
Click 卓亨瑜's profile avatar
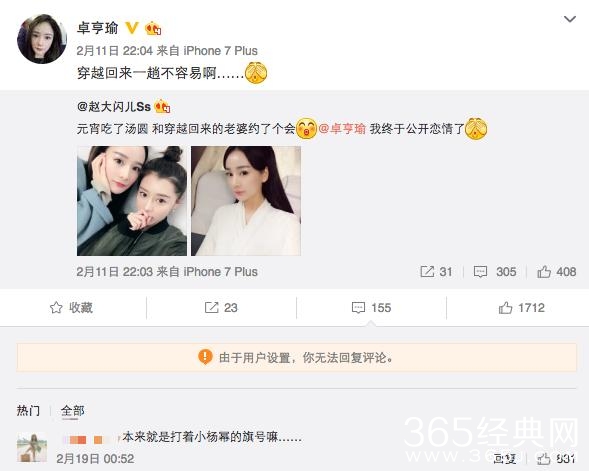pos(42,39)
